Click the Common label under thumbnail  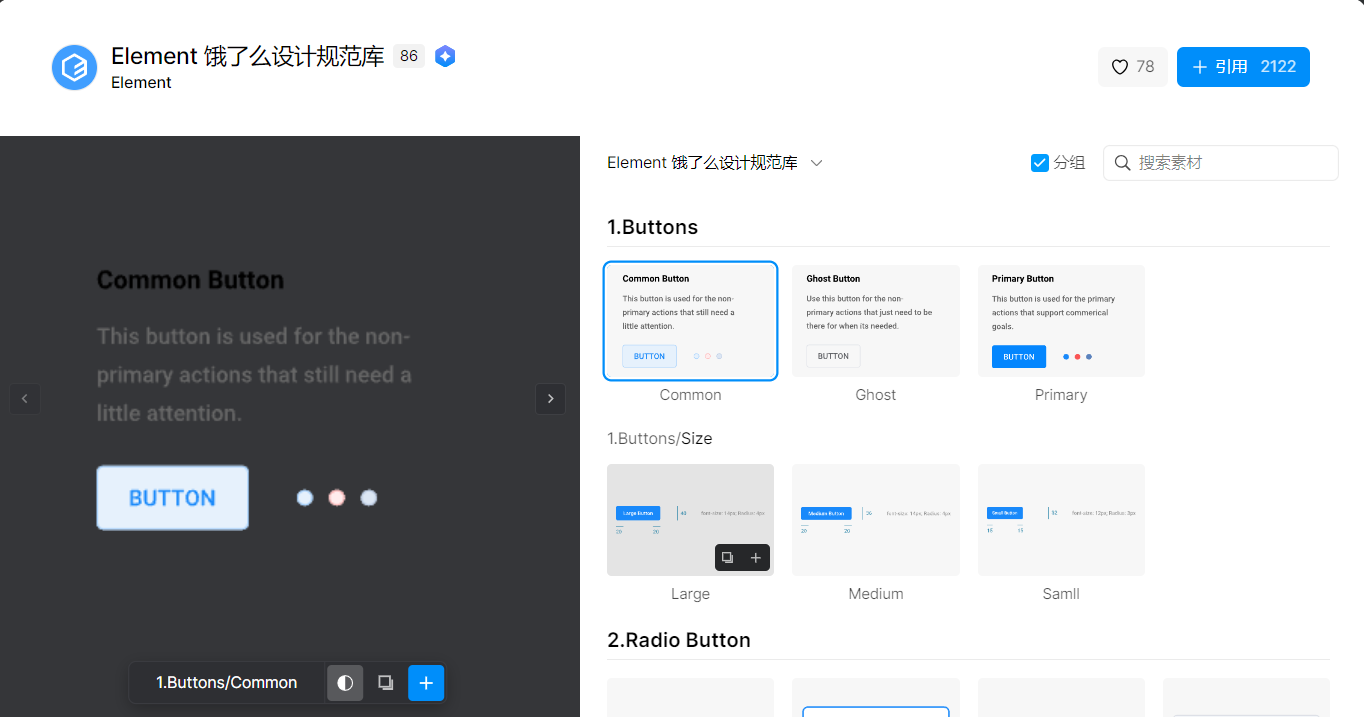(690, 395)
